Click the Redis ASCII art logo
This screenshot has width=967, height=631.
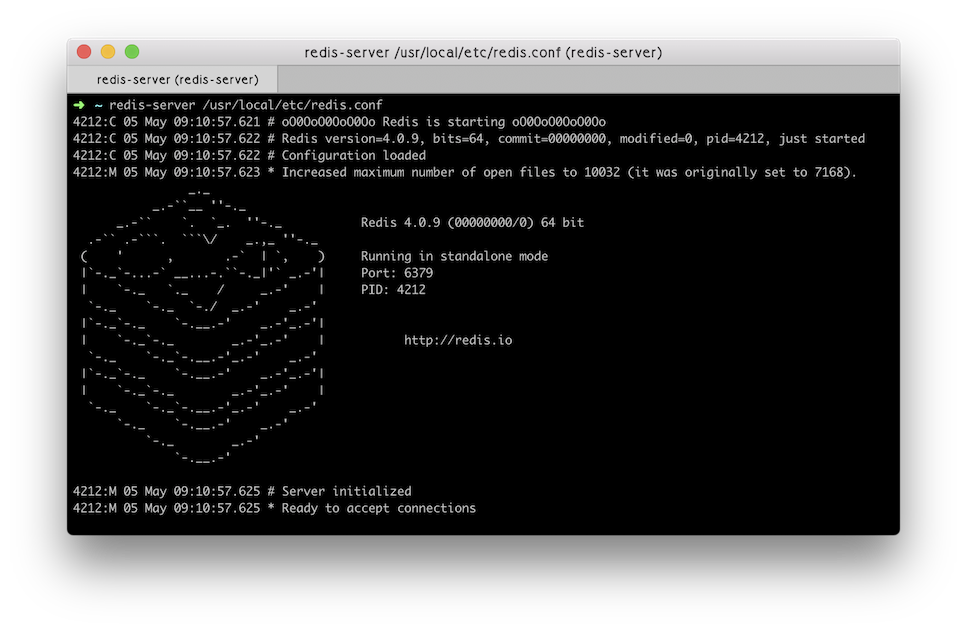coord(202,327)
